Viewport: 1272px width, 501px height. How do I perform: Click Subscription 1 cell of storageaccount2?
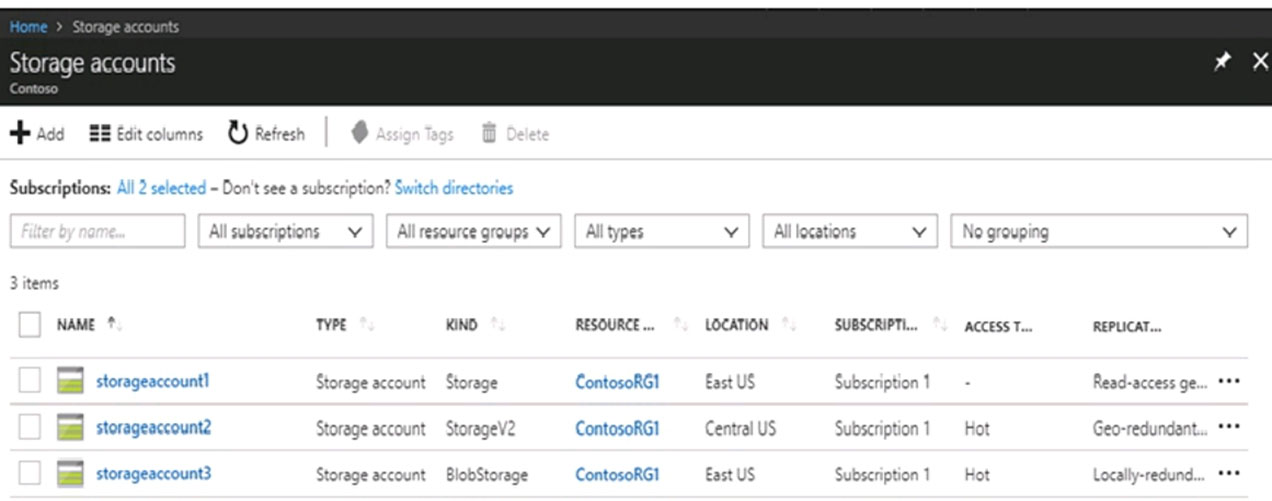coord(882,429)
